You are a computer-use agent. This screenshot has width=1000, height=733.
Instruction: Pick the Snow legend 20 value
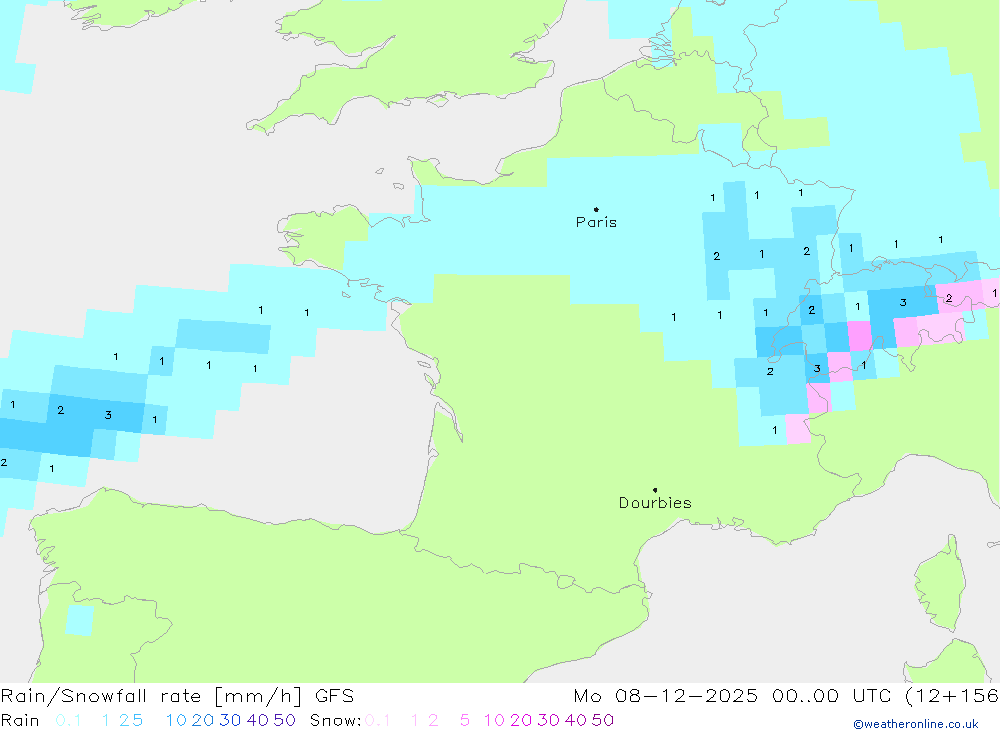[x=521, y=720]
